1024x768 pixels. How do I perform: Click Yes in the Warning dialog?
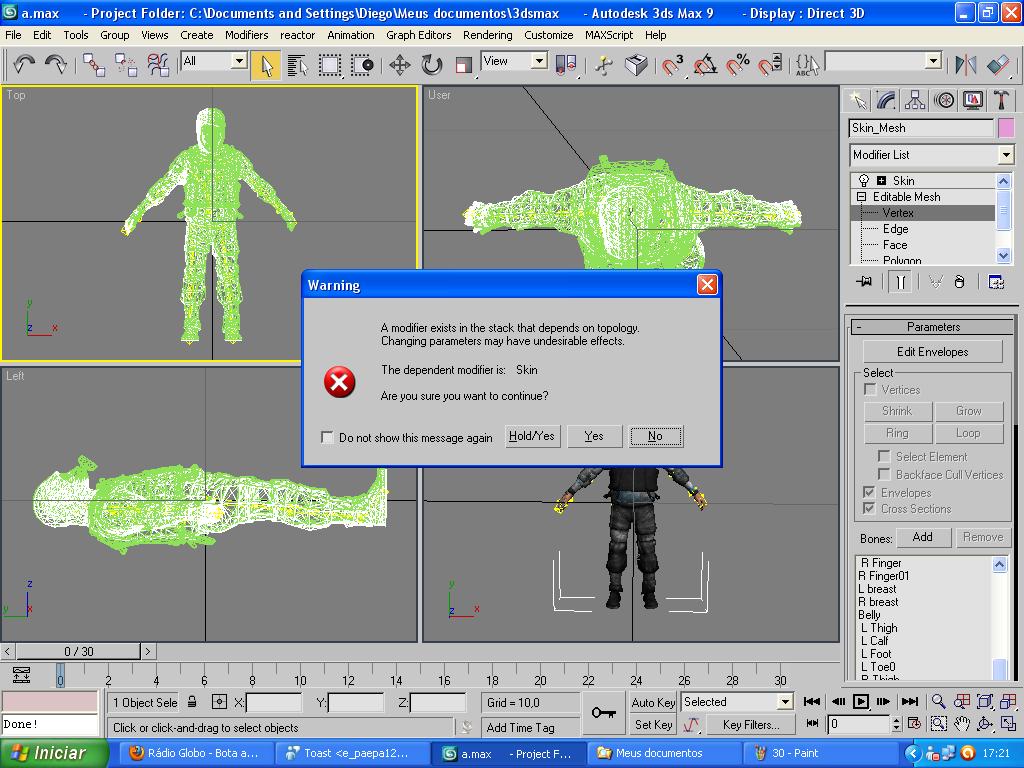point(594,436)
